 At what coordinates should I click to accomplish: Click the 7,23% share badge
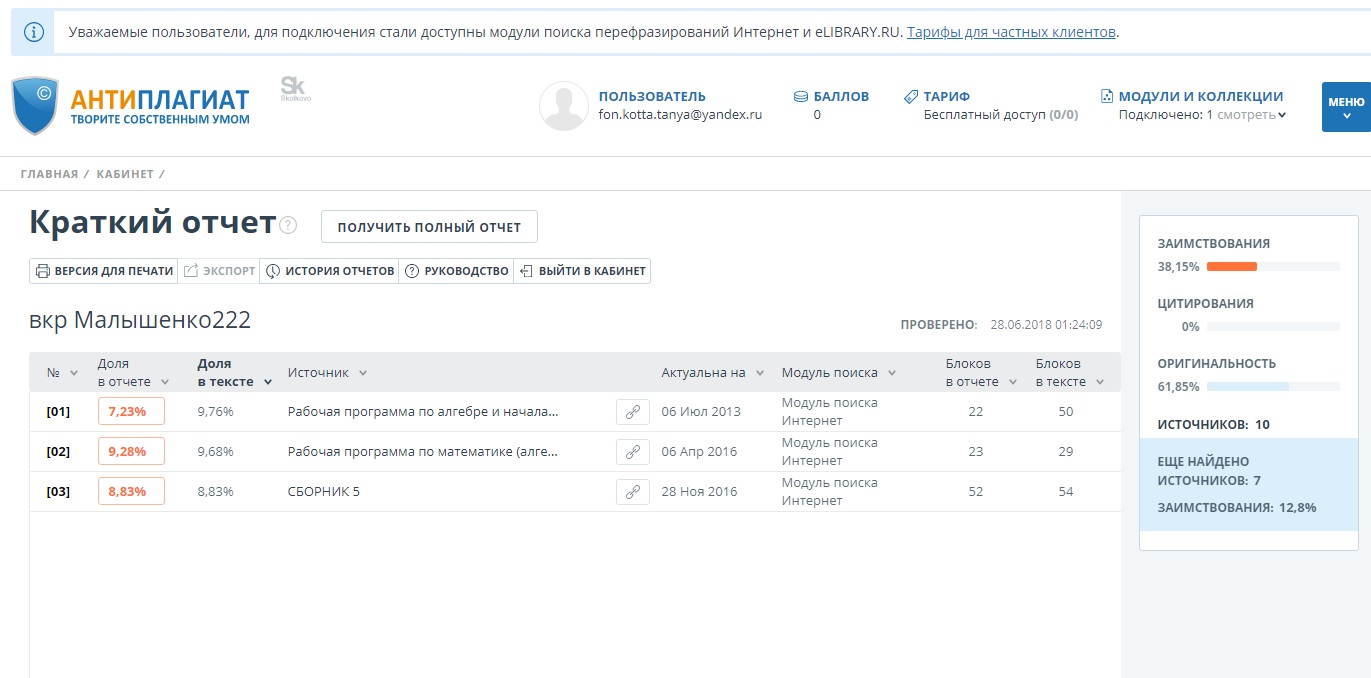tap(131, 412)
